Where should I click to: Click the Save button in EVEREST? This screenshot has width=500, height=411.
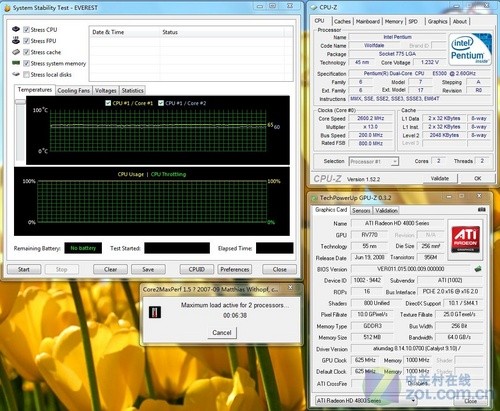(148, 269)
